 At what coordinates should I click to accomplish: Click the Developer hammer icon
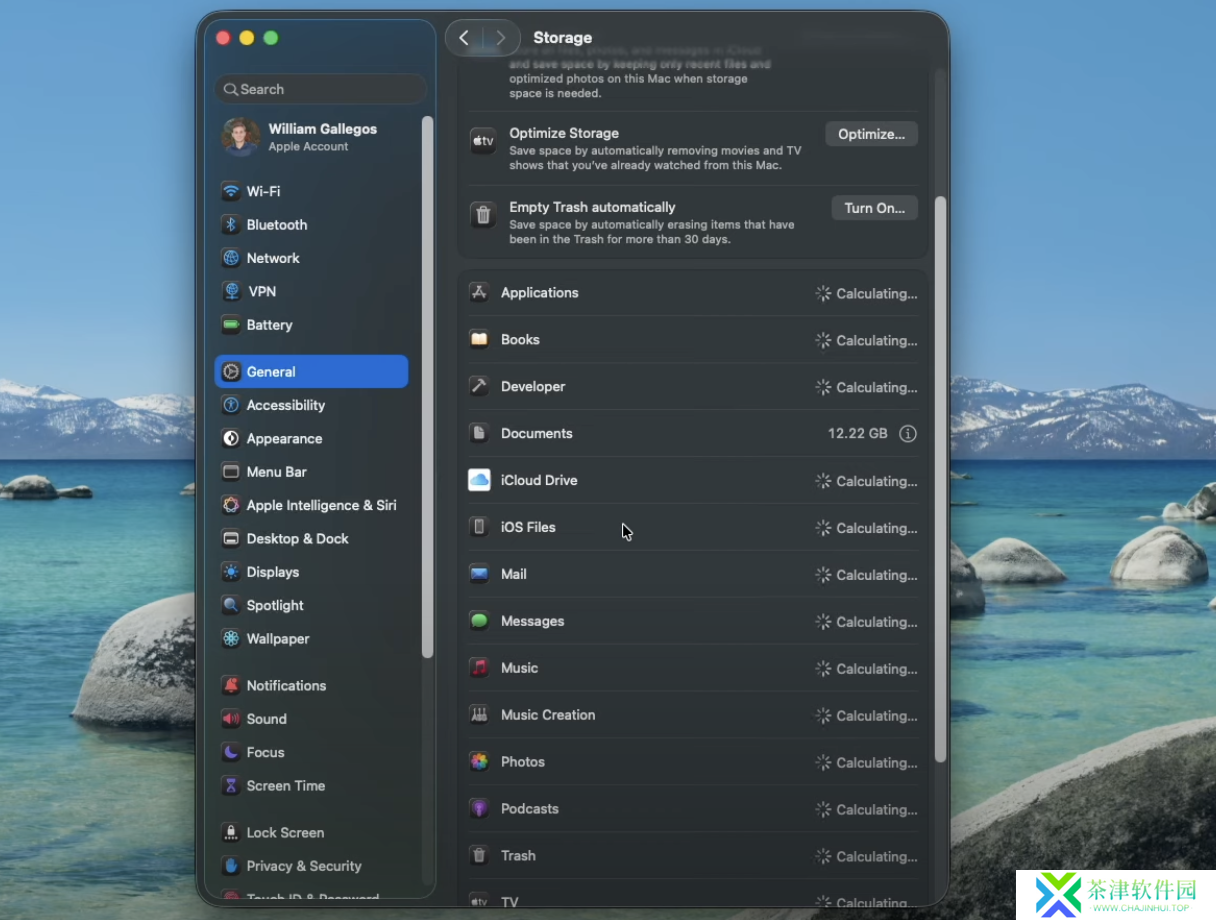(479, 386)
